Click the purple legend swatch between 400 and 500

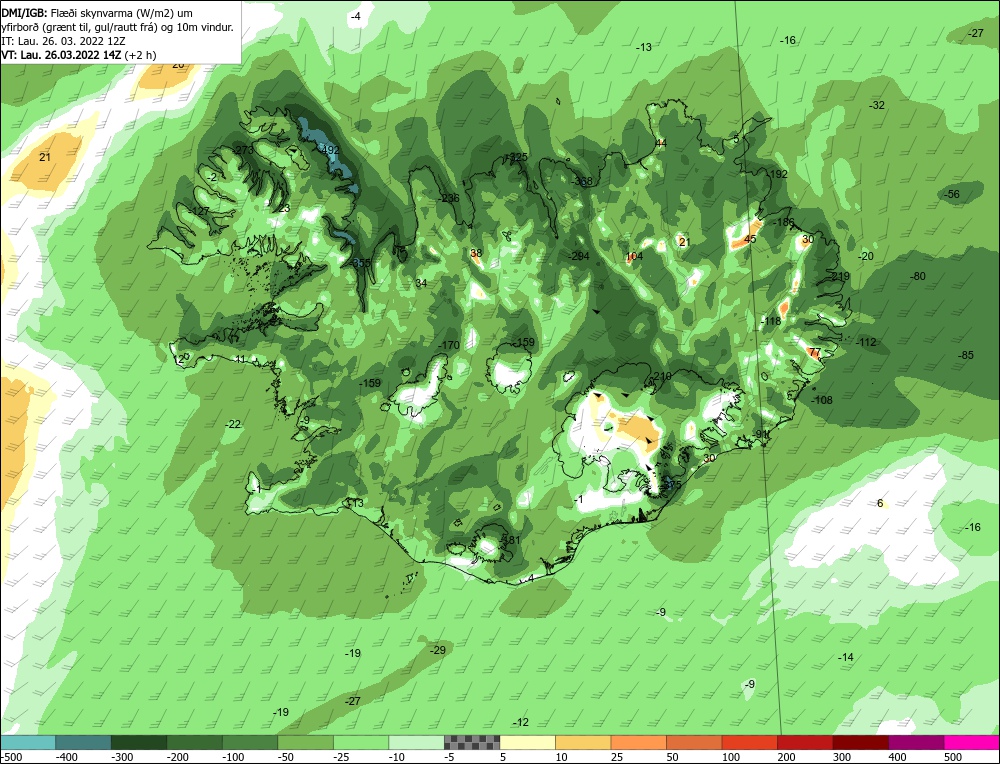(x=916, y=743)
